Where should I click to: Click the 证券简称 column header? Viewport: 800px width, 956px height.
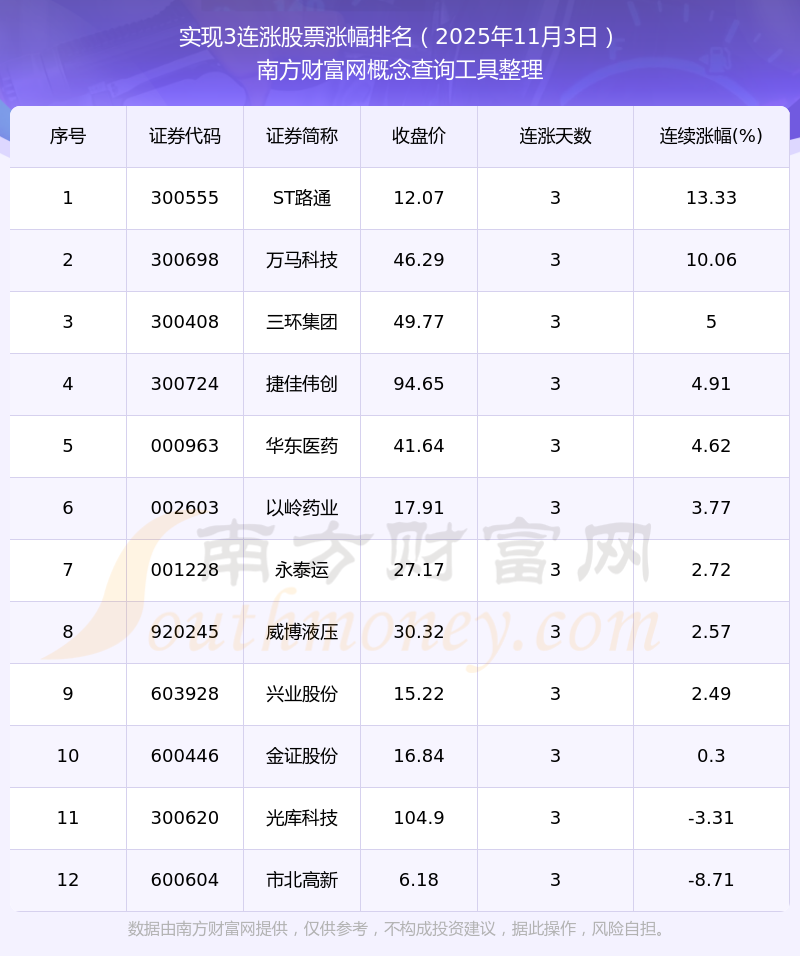(302, 136)
